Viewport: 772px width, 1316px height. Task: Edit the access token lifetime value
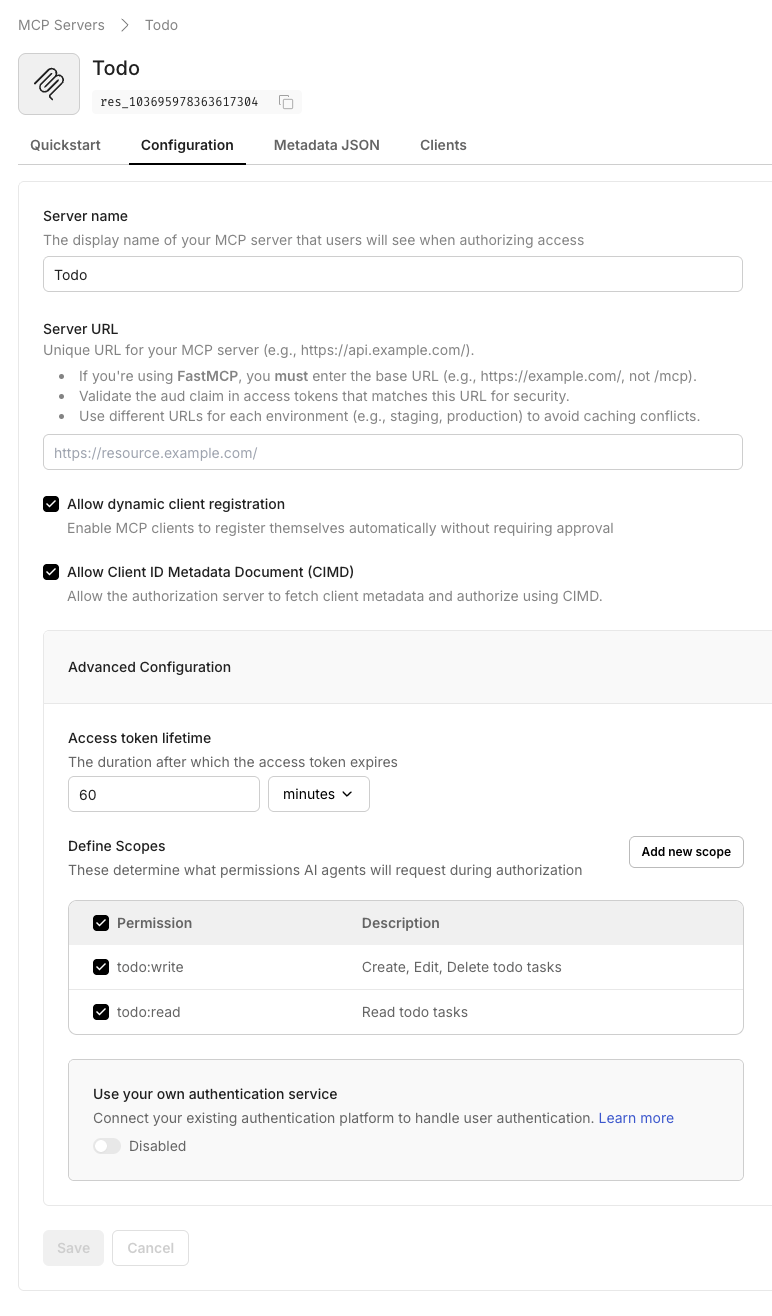163,794
